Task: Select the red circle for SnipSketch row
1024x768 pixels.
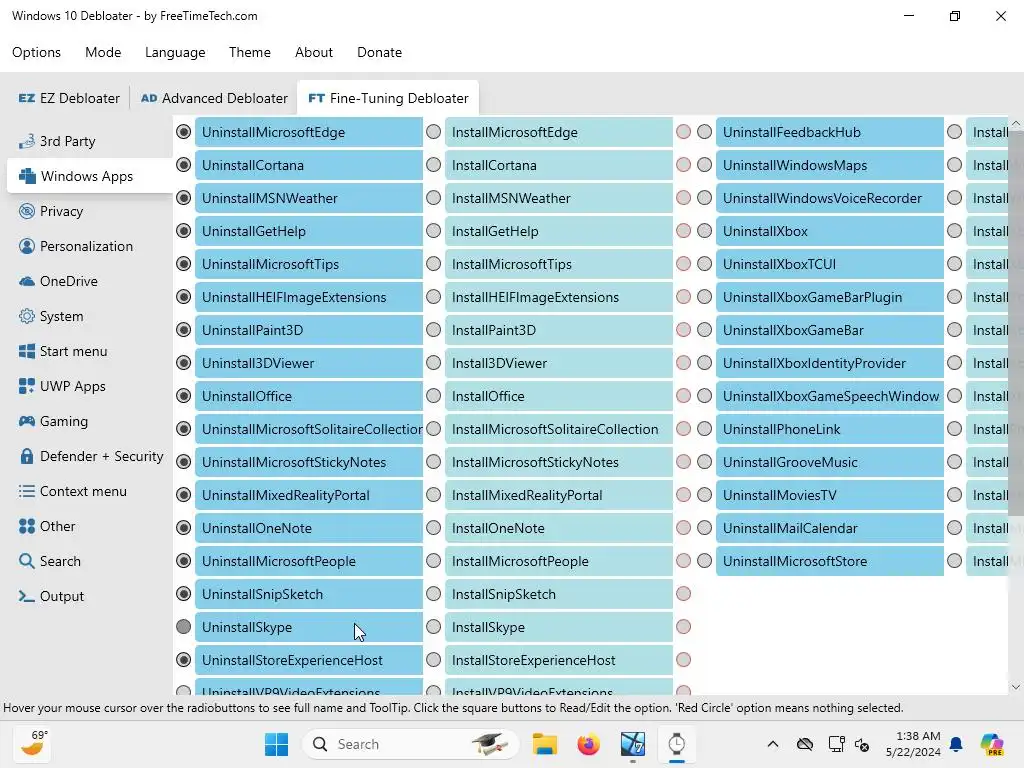Action: coord(684,594)
